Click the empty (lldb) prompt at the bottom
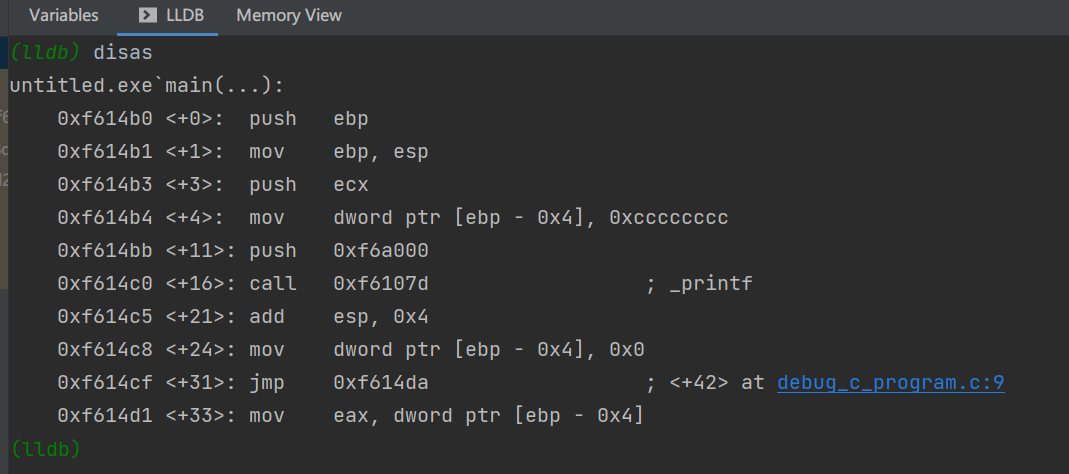Image resolution: width=1069 pixels, height=474 pixels. coord(45,448)
